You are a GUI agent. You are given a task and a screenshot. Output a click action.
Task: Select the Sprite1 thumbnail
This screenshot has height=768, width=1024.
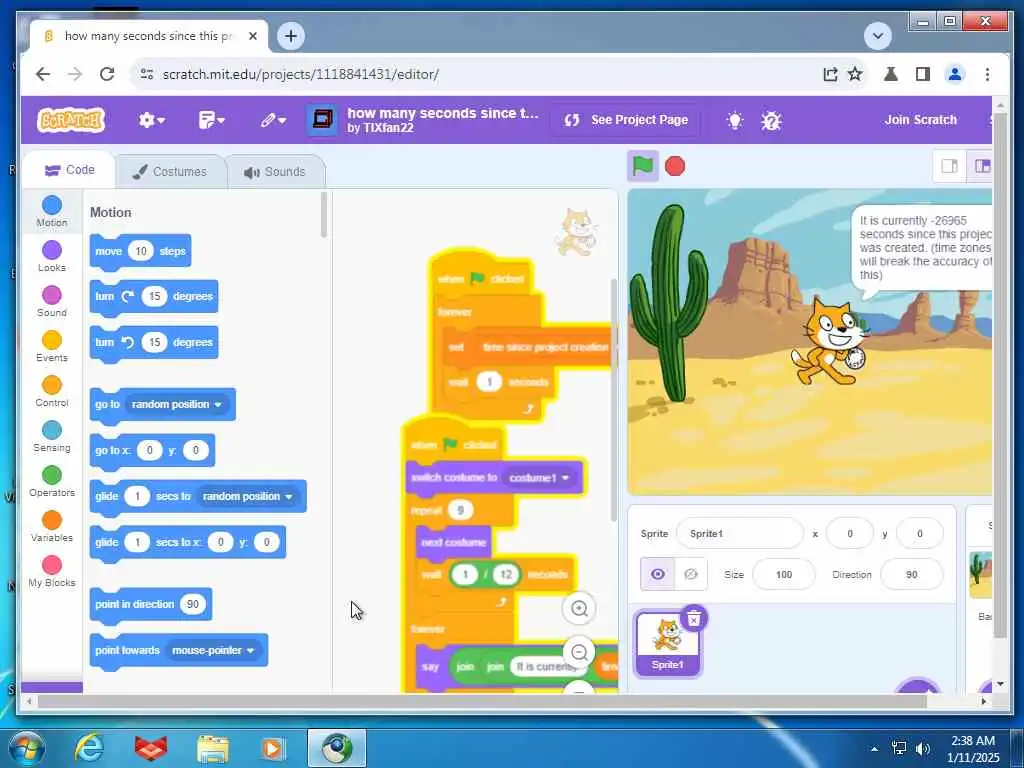click(667, 645)
